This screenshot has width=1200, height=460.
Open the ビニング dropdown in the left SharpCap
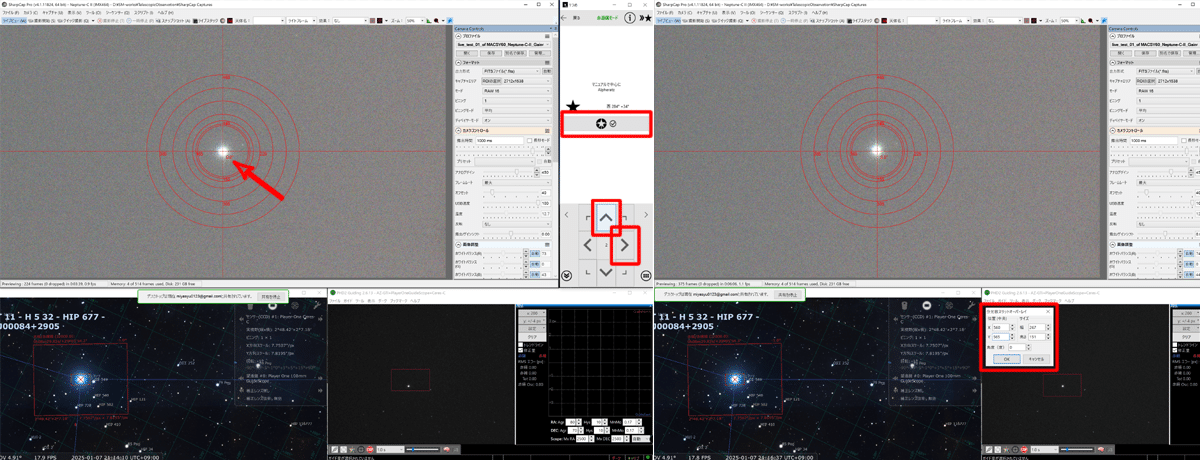(x=516, y=100)
